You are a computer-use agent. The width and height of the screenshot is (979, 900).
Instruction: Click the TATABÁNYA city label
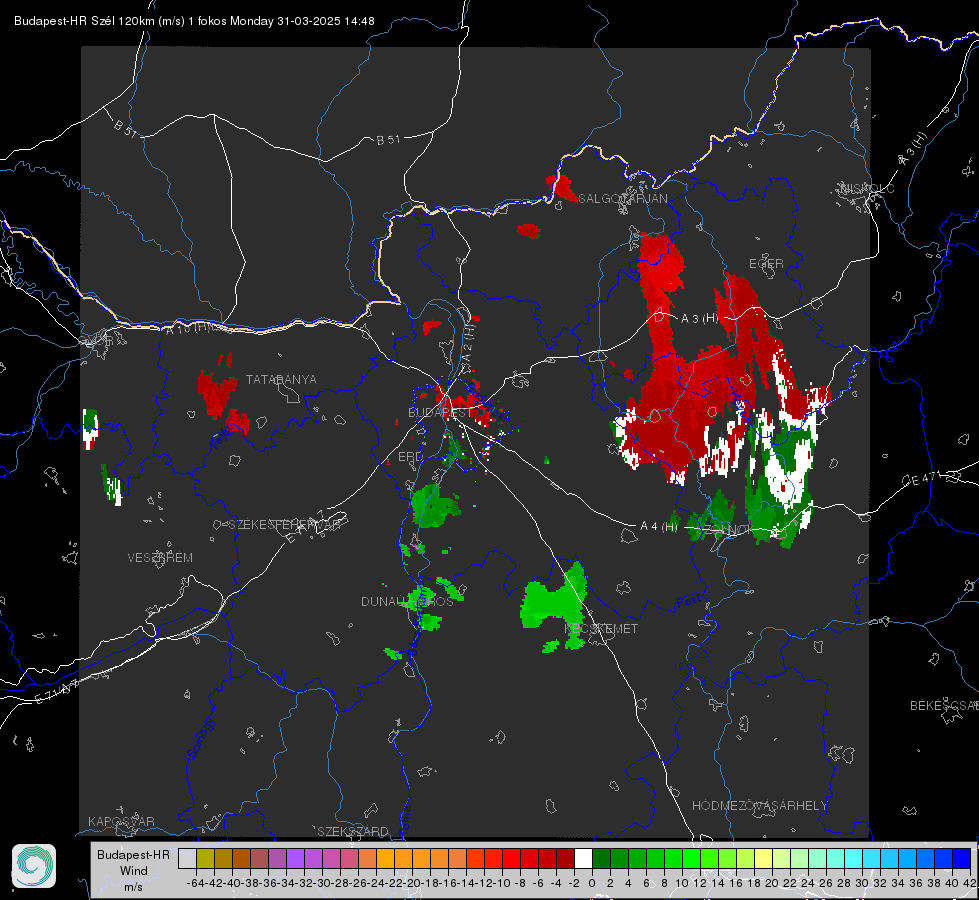pyautogui.click(x=281, y=380)
